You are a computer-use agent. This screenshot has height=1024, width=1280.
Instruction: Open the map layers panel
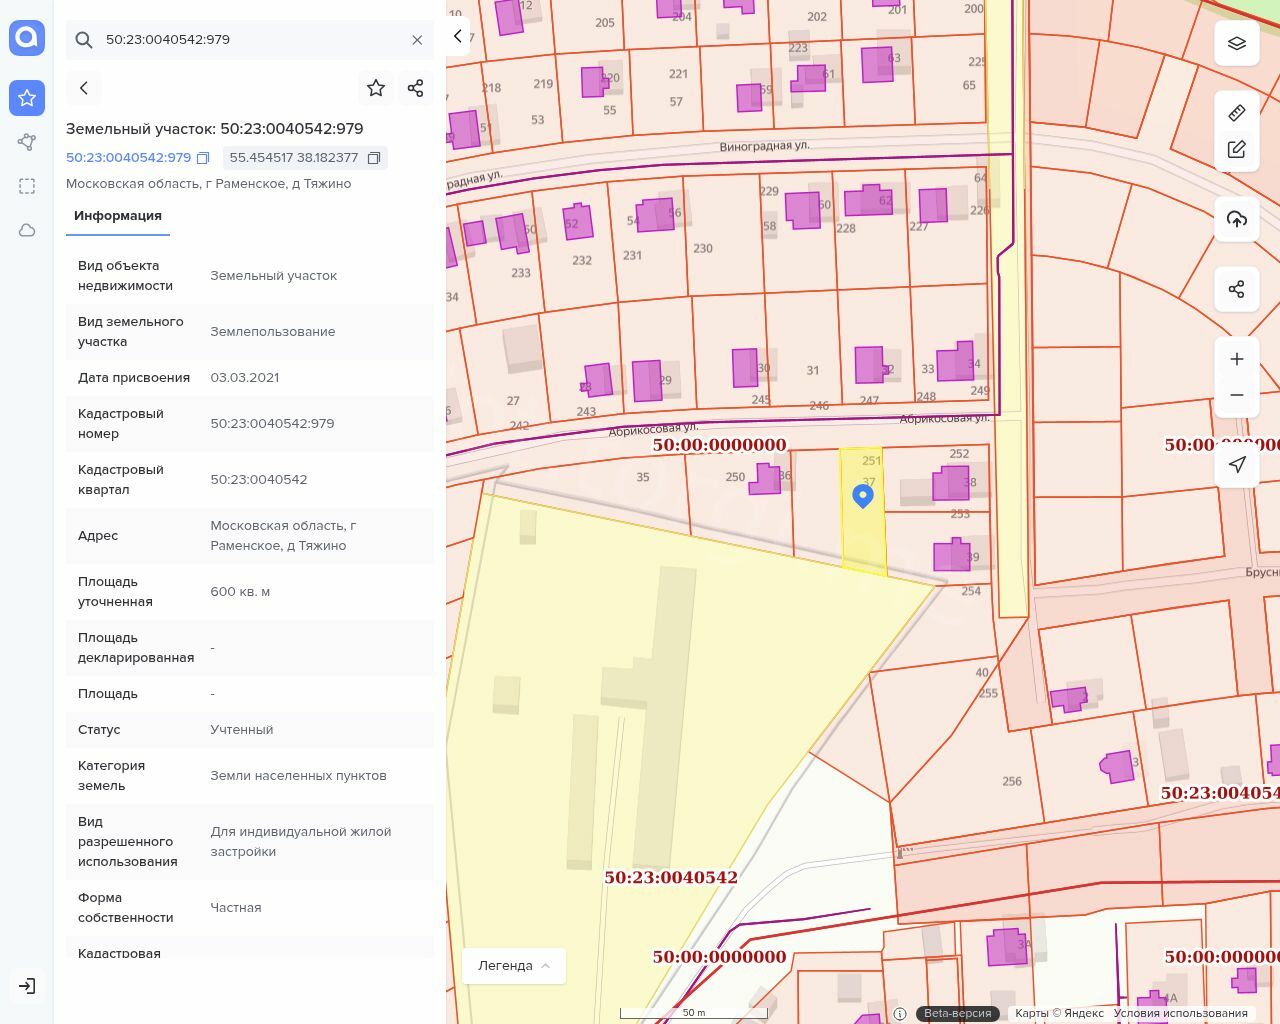(x=1237, y=44)
